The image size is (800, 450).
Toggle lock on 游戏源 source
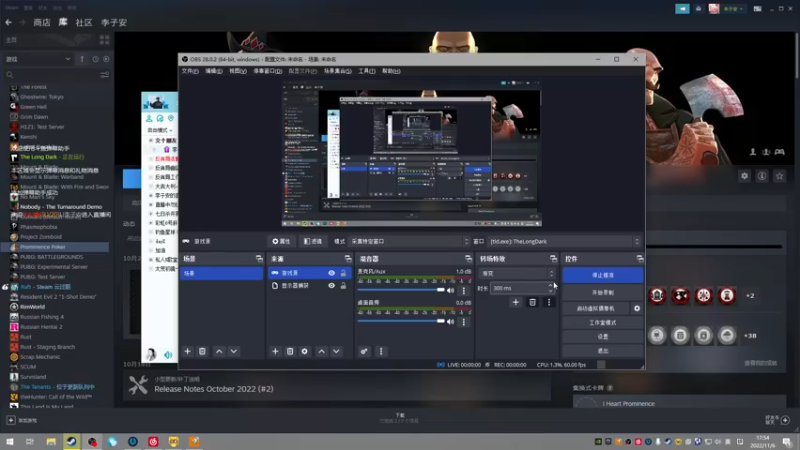pos(343,273)
